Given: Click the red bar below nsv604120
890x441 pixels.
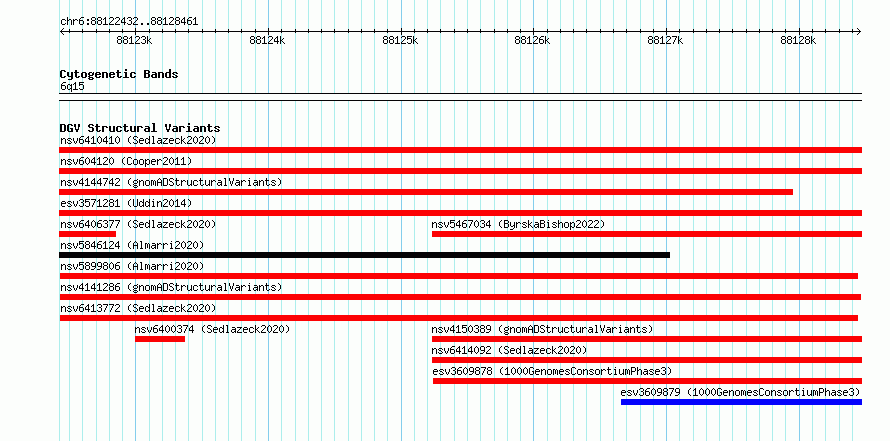Looking at the screenshot, I should 460,171.
